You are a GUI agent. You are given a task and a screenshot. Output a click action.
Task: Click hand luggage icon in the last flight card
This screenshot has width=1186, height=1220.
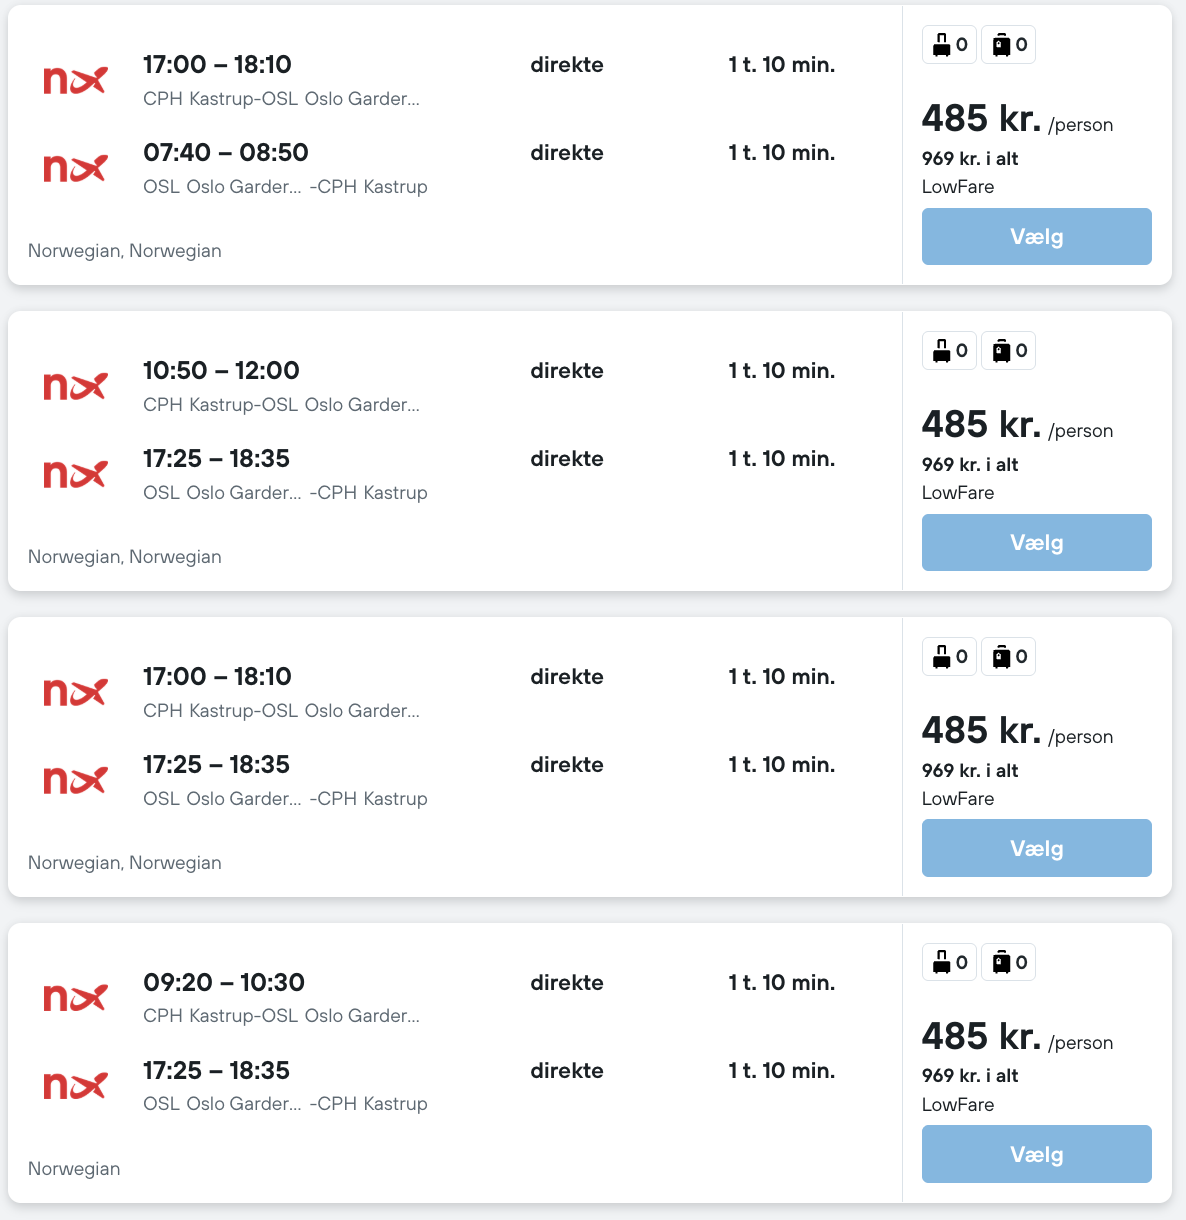[941, 963]
